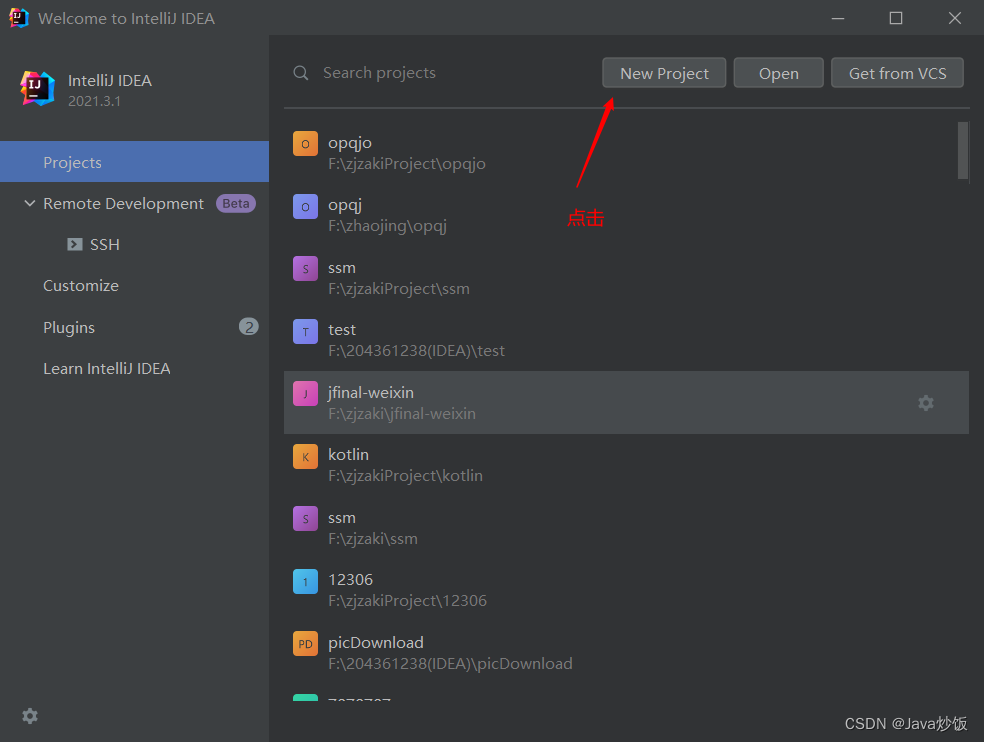
Task: Open the opqj project
Action: point(626,215)
